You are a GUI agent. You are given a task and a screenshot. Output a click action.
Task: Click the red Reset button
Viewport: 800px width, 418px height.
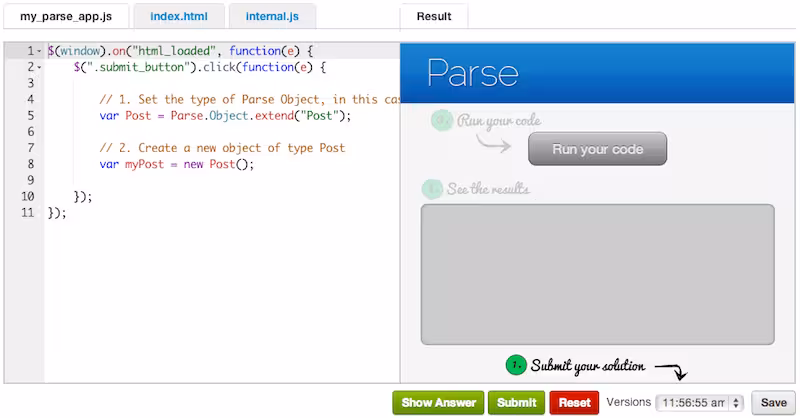tap(574, 403)
